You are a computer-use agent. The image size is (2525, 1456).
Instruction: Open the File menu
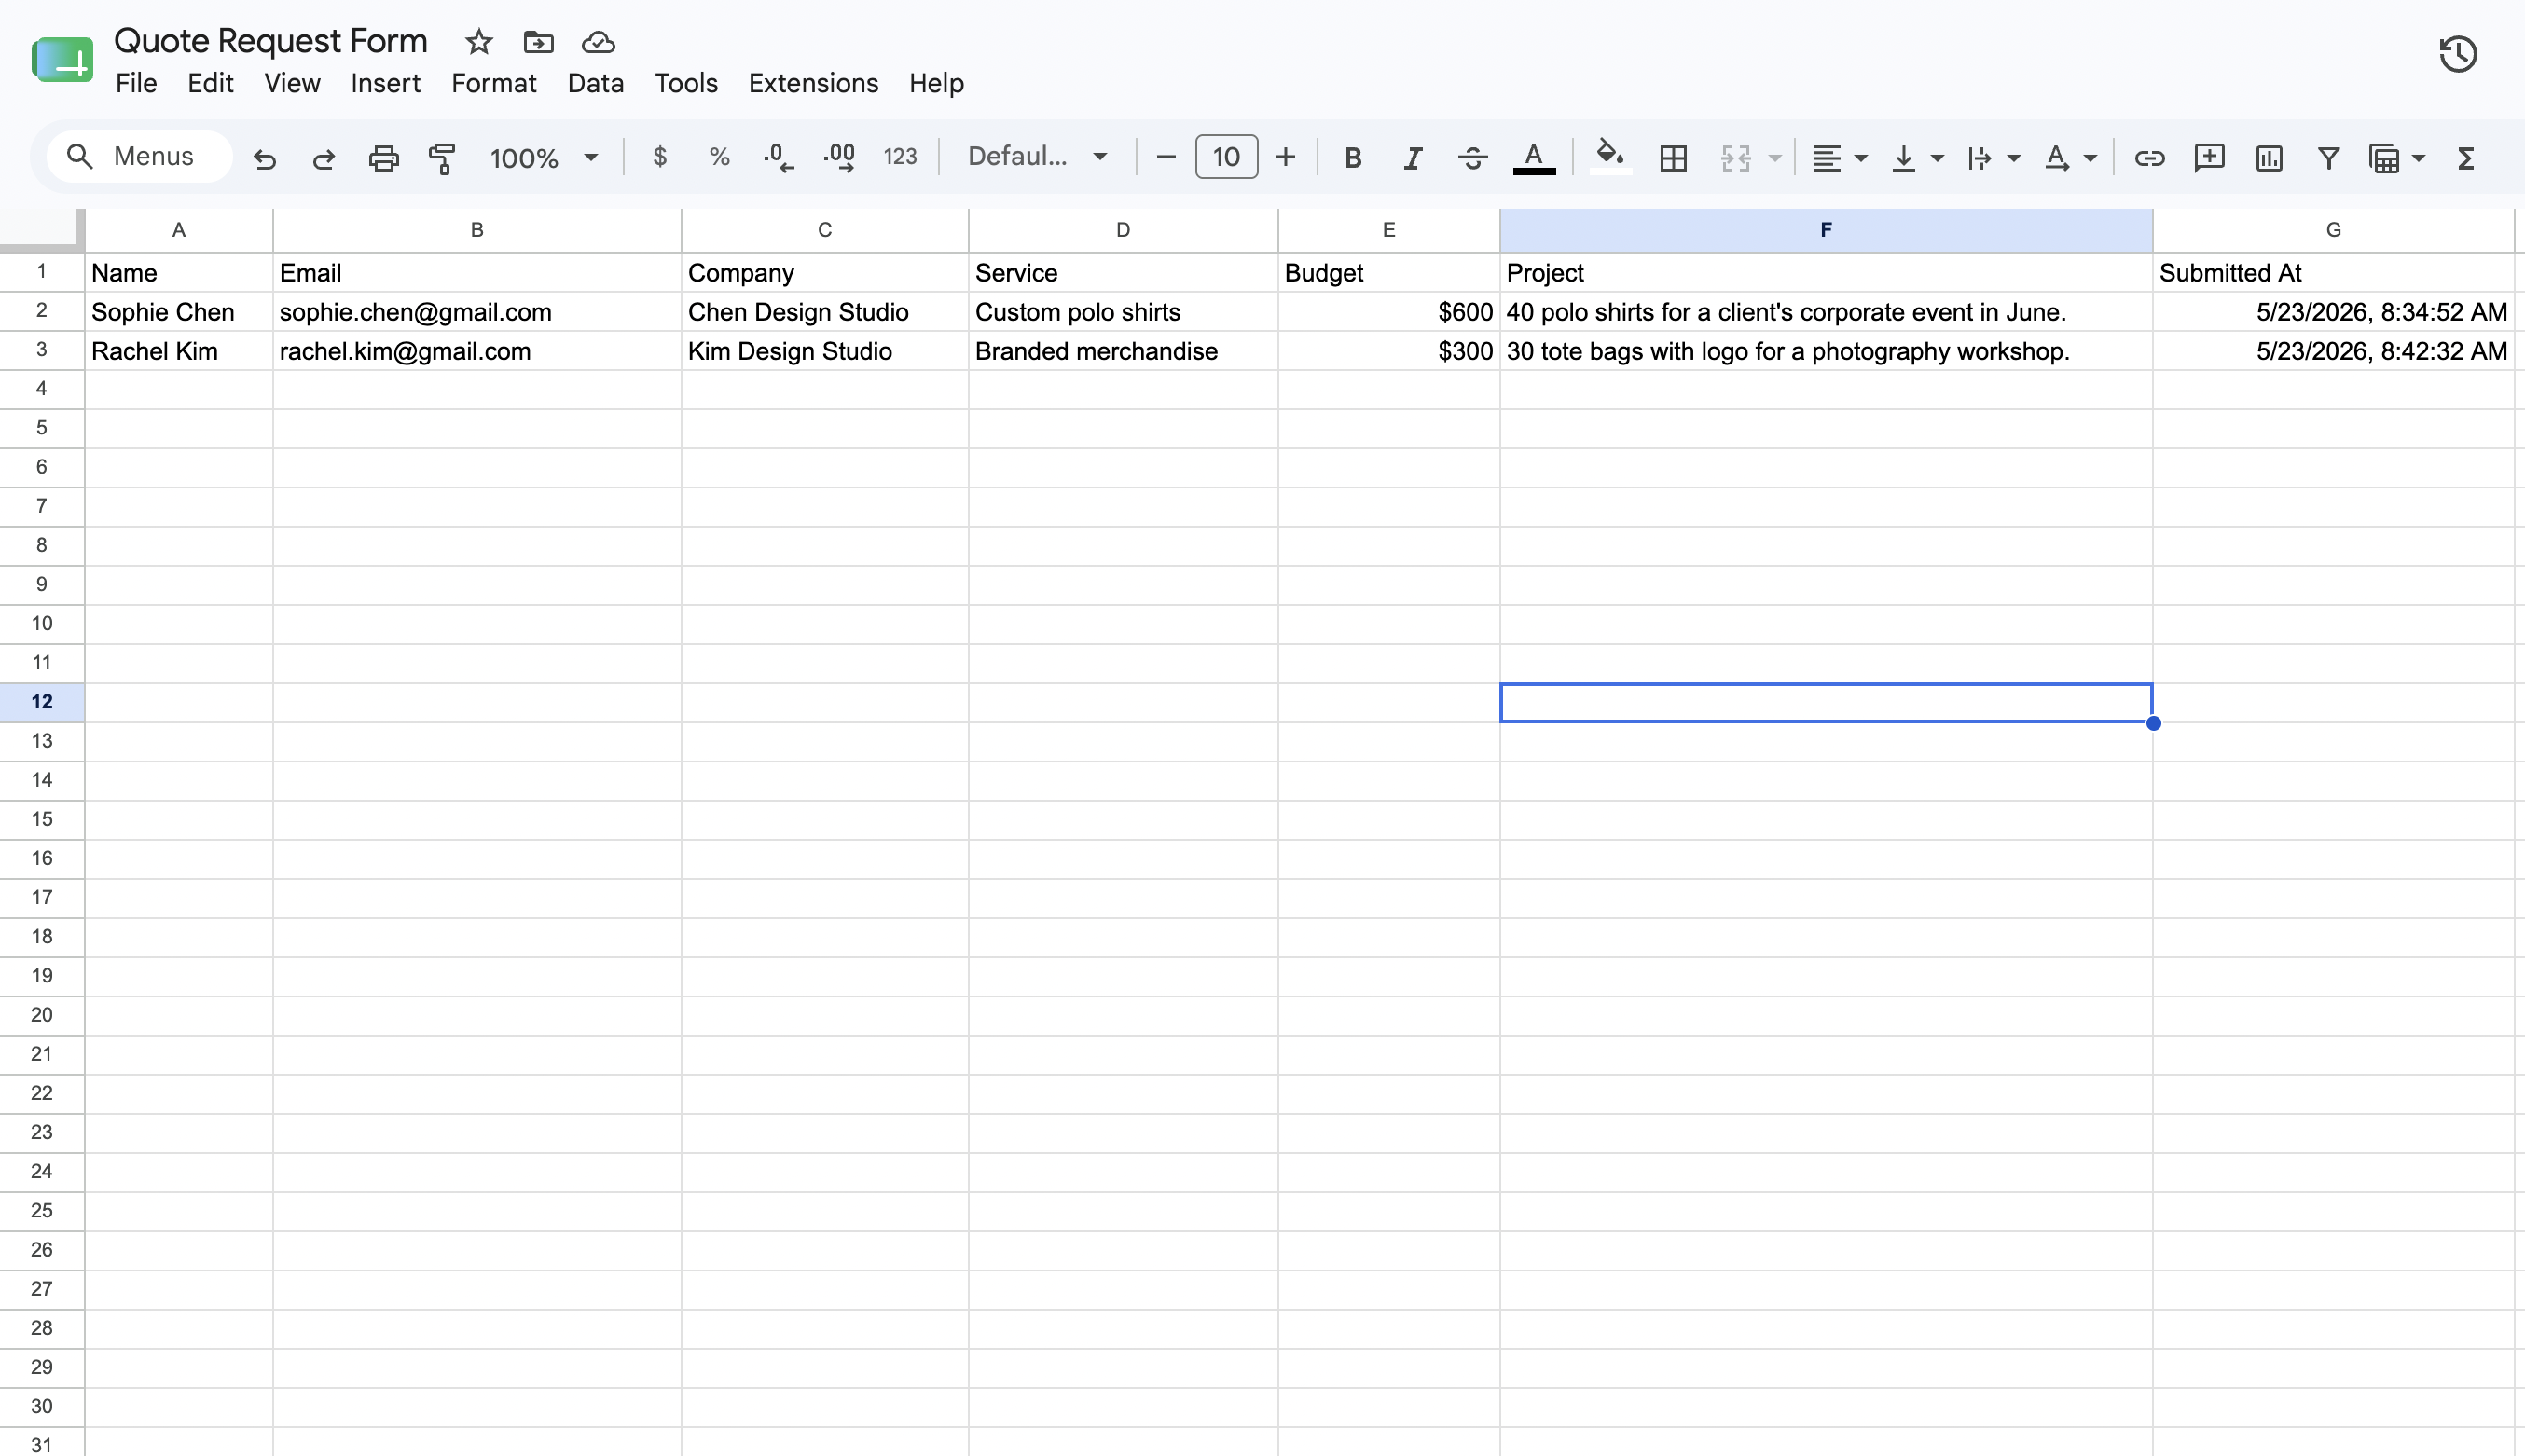click(136, 83)
